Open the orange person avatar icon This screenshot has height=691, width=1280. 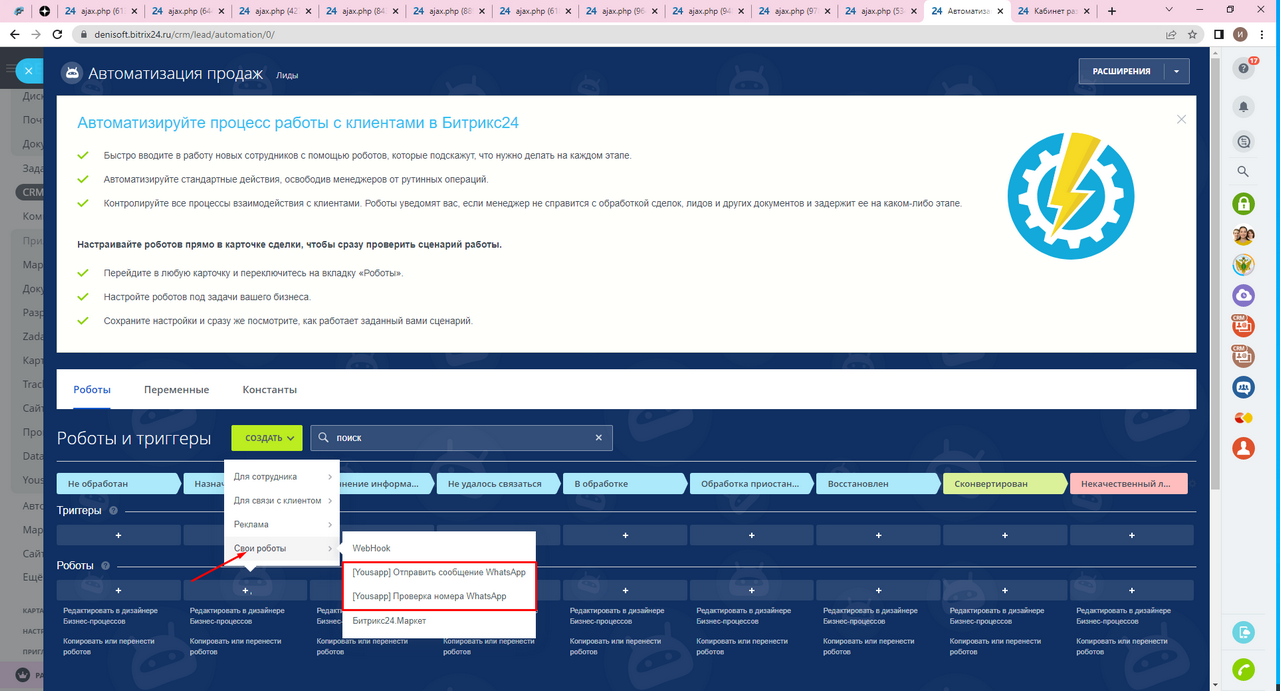pos(1244,447)
